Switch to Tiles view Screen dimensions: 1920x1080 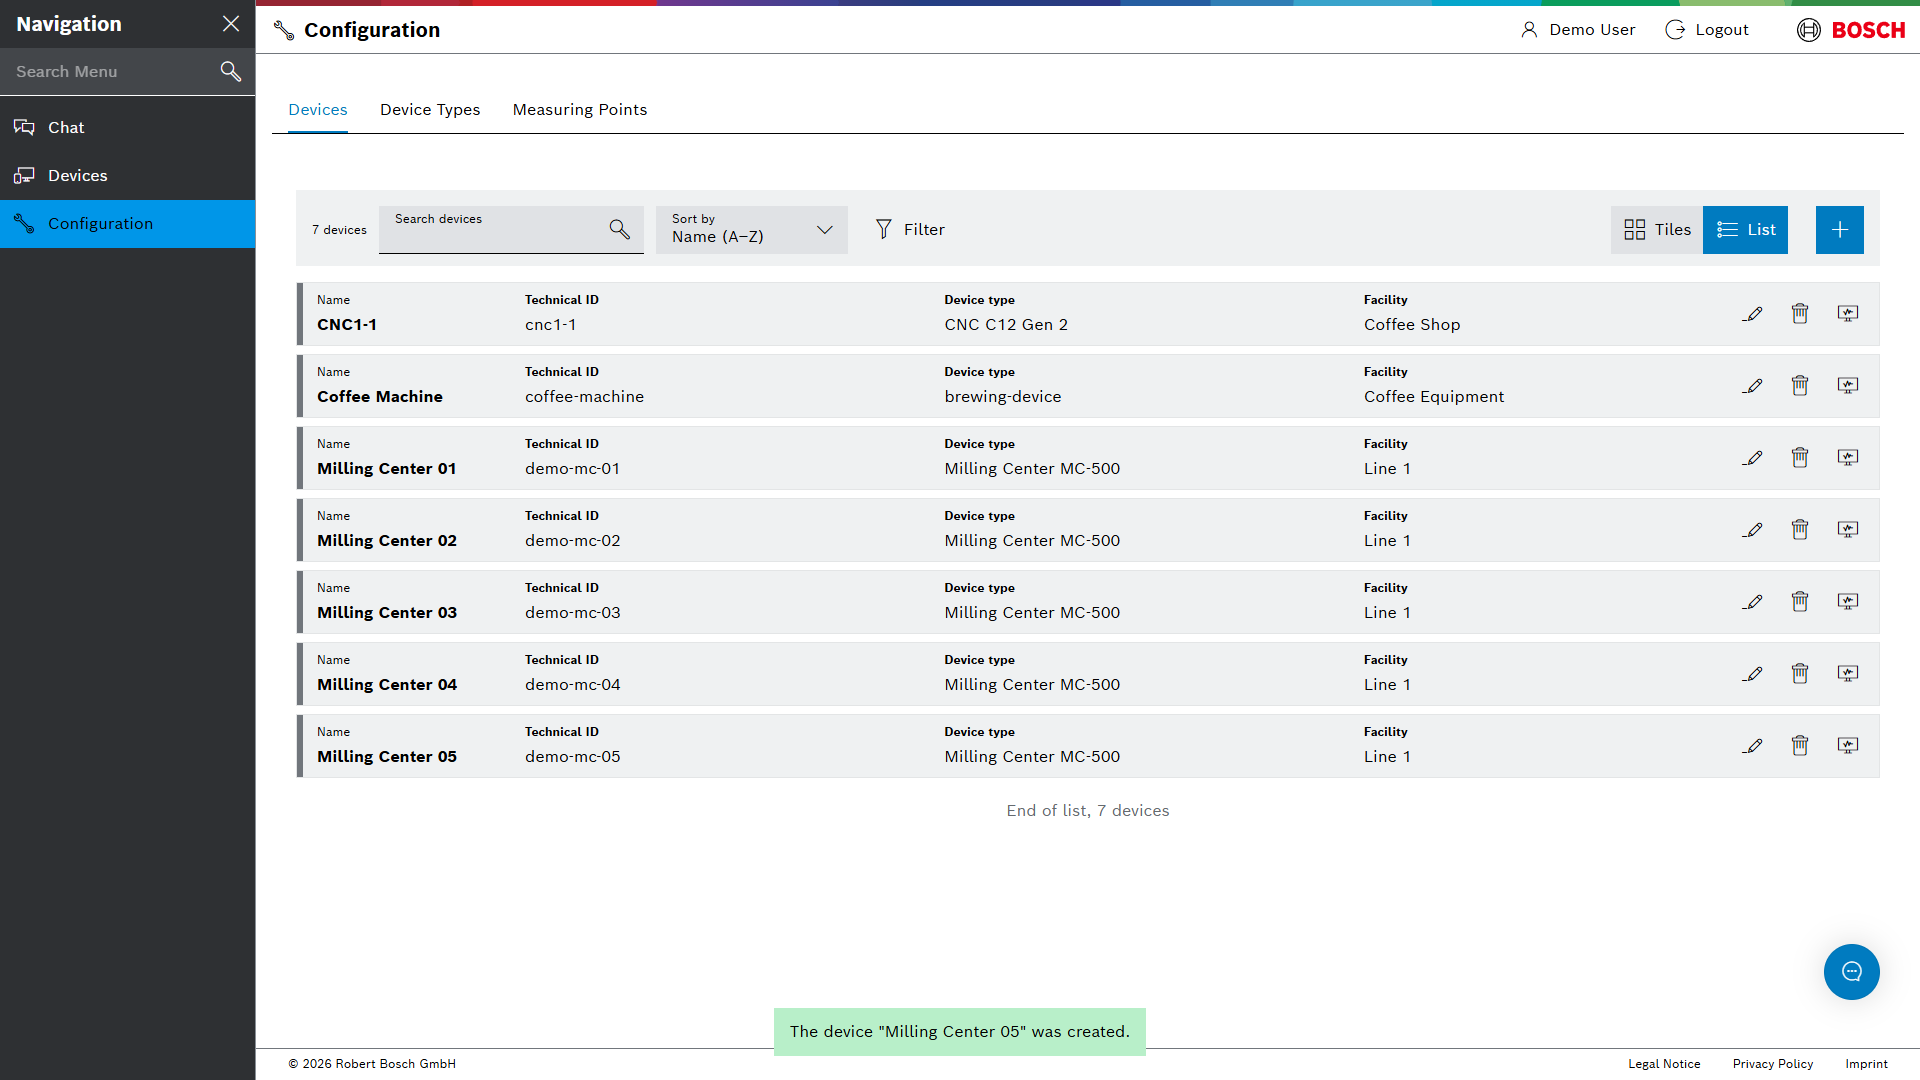[x=1657, y=230]
